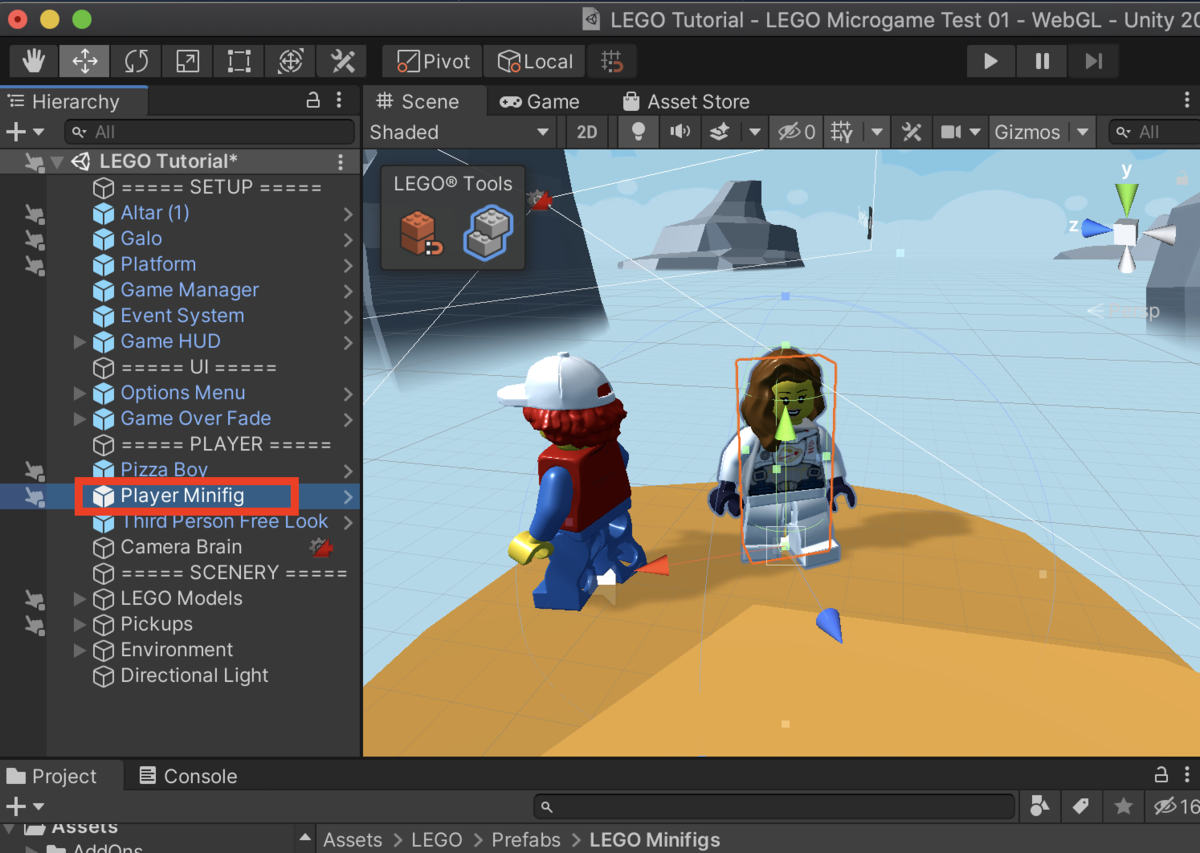The height and width of the screenshot is (853, 1200).
Task: Select LEGO brick connect tool
Action: point(421,234)
